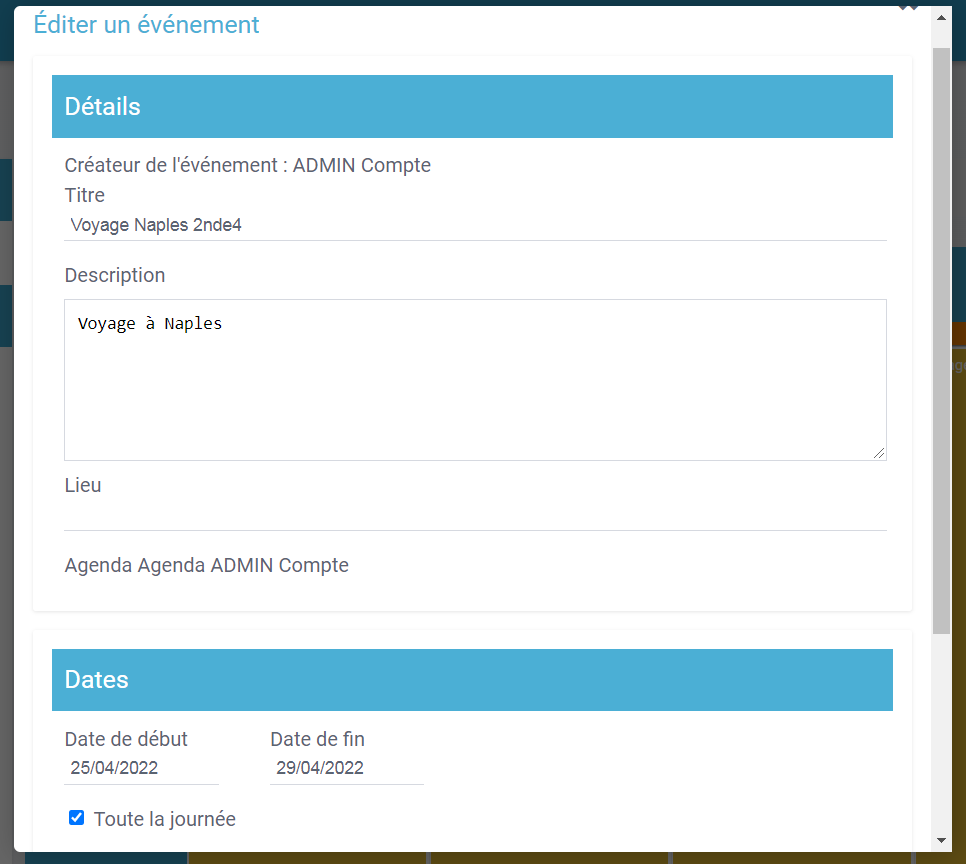Screen dimensions: 966x864
Task: Focus the Description text area
Action: click(x=475, y=380)
